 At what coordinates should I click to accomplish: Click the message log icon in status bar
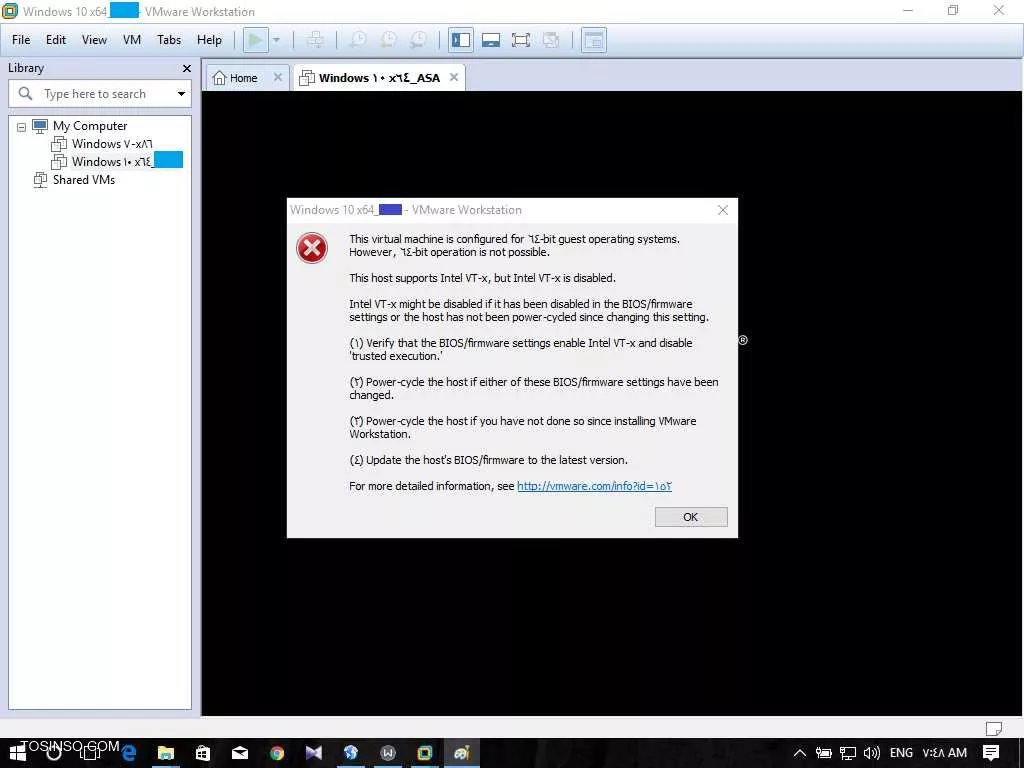[x=993, y=728]
